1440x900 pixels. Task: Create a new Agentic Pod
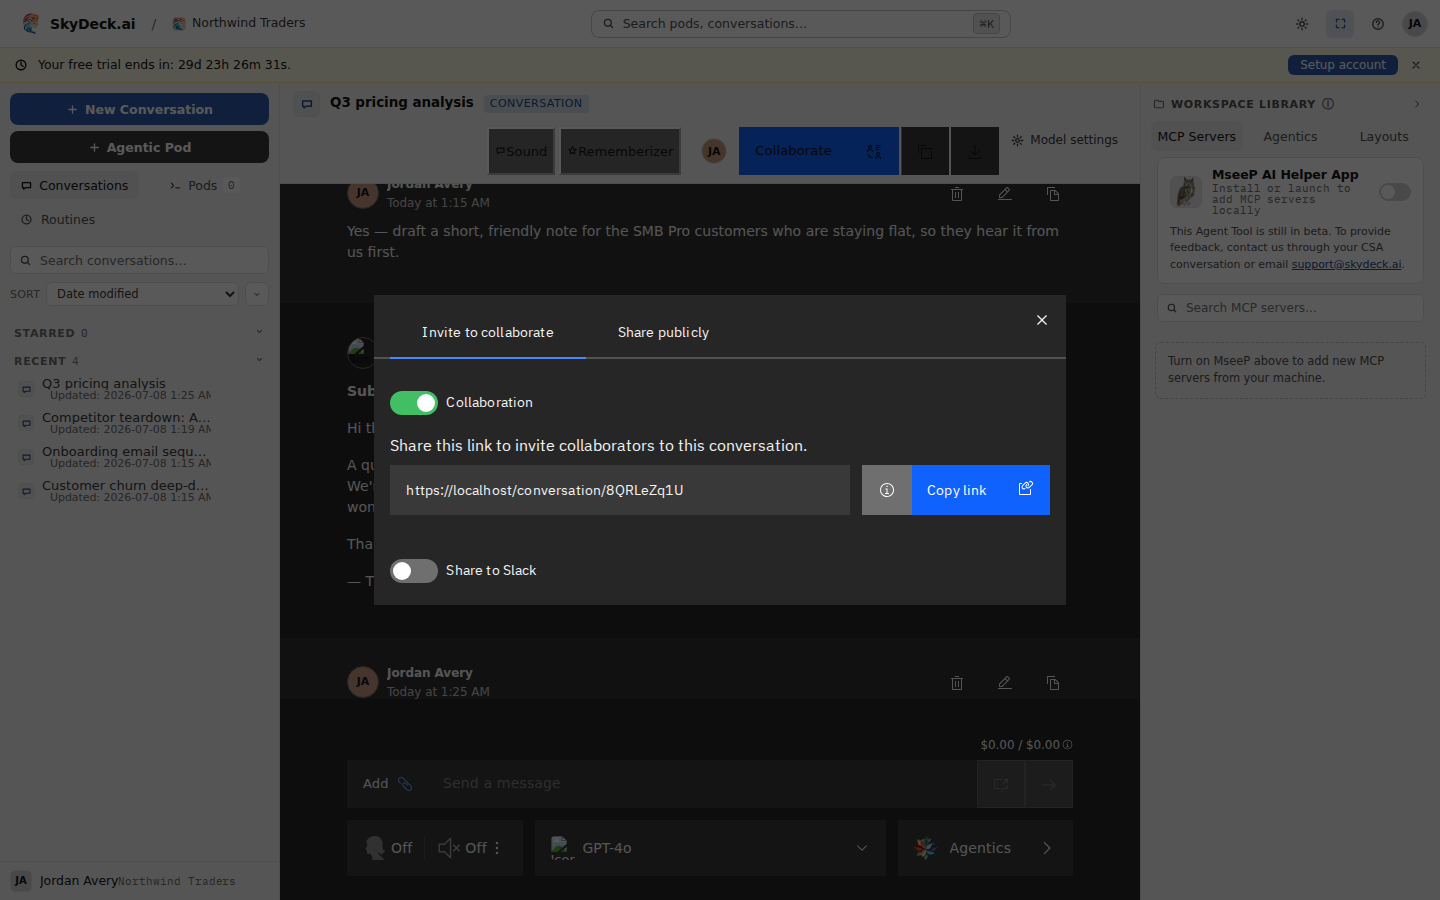tap(139, 147)
